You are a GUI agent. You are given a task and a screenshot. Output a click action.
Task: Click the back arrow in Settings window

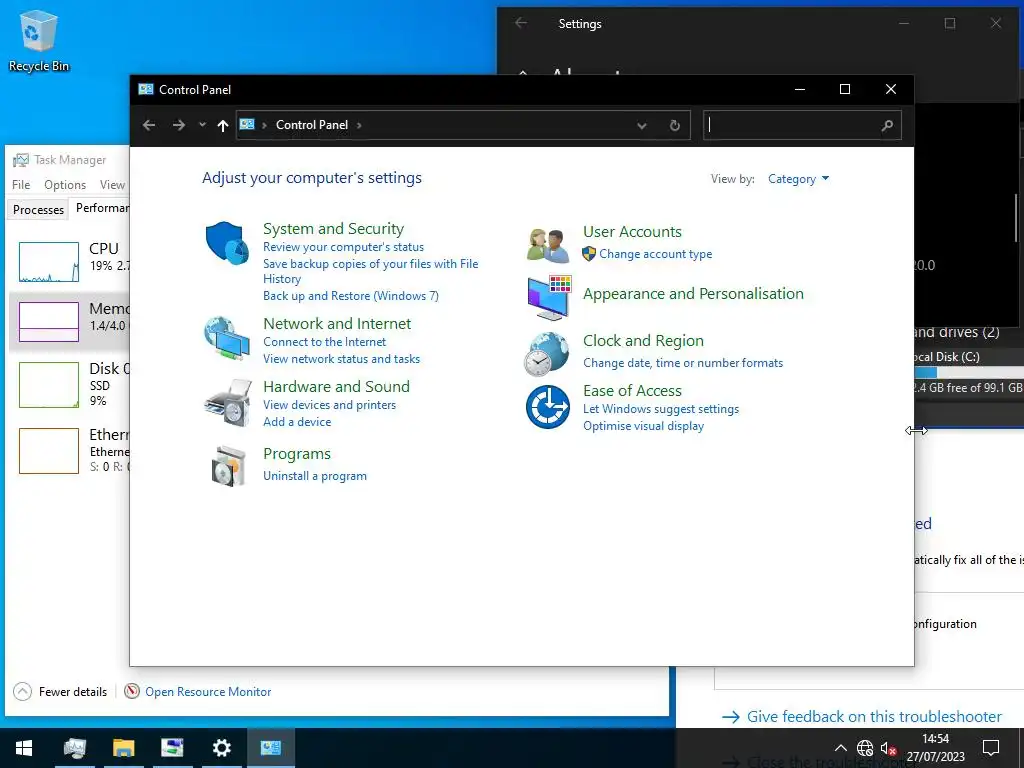[x=520, y=23]
